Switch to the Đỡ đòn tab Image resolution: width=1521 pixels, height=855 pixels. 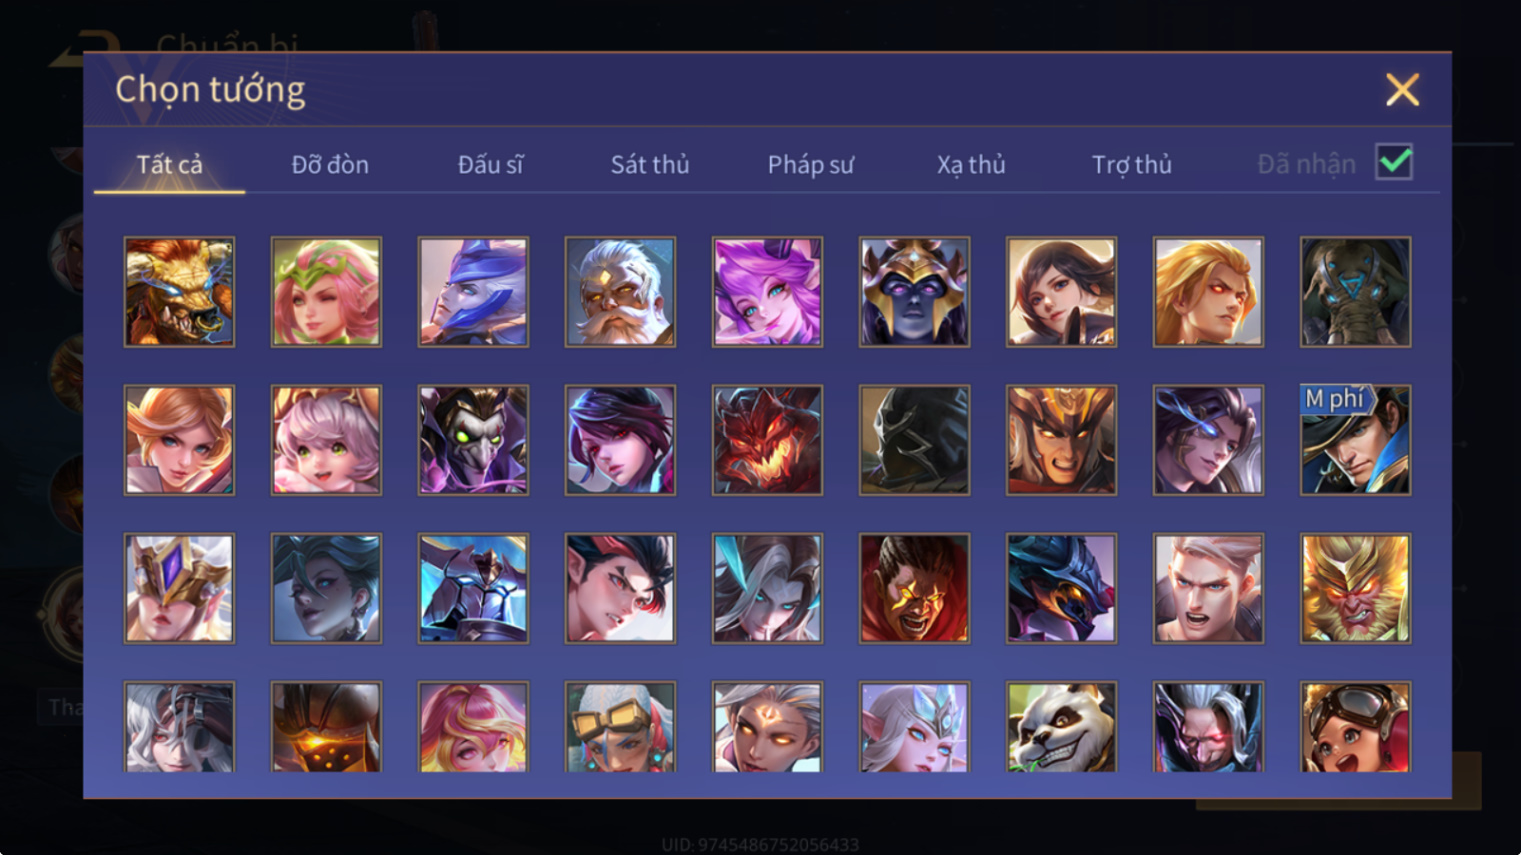click(x=330, y=164)
